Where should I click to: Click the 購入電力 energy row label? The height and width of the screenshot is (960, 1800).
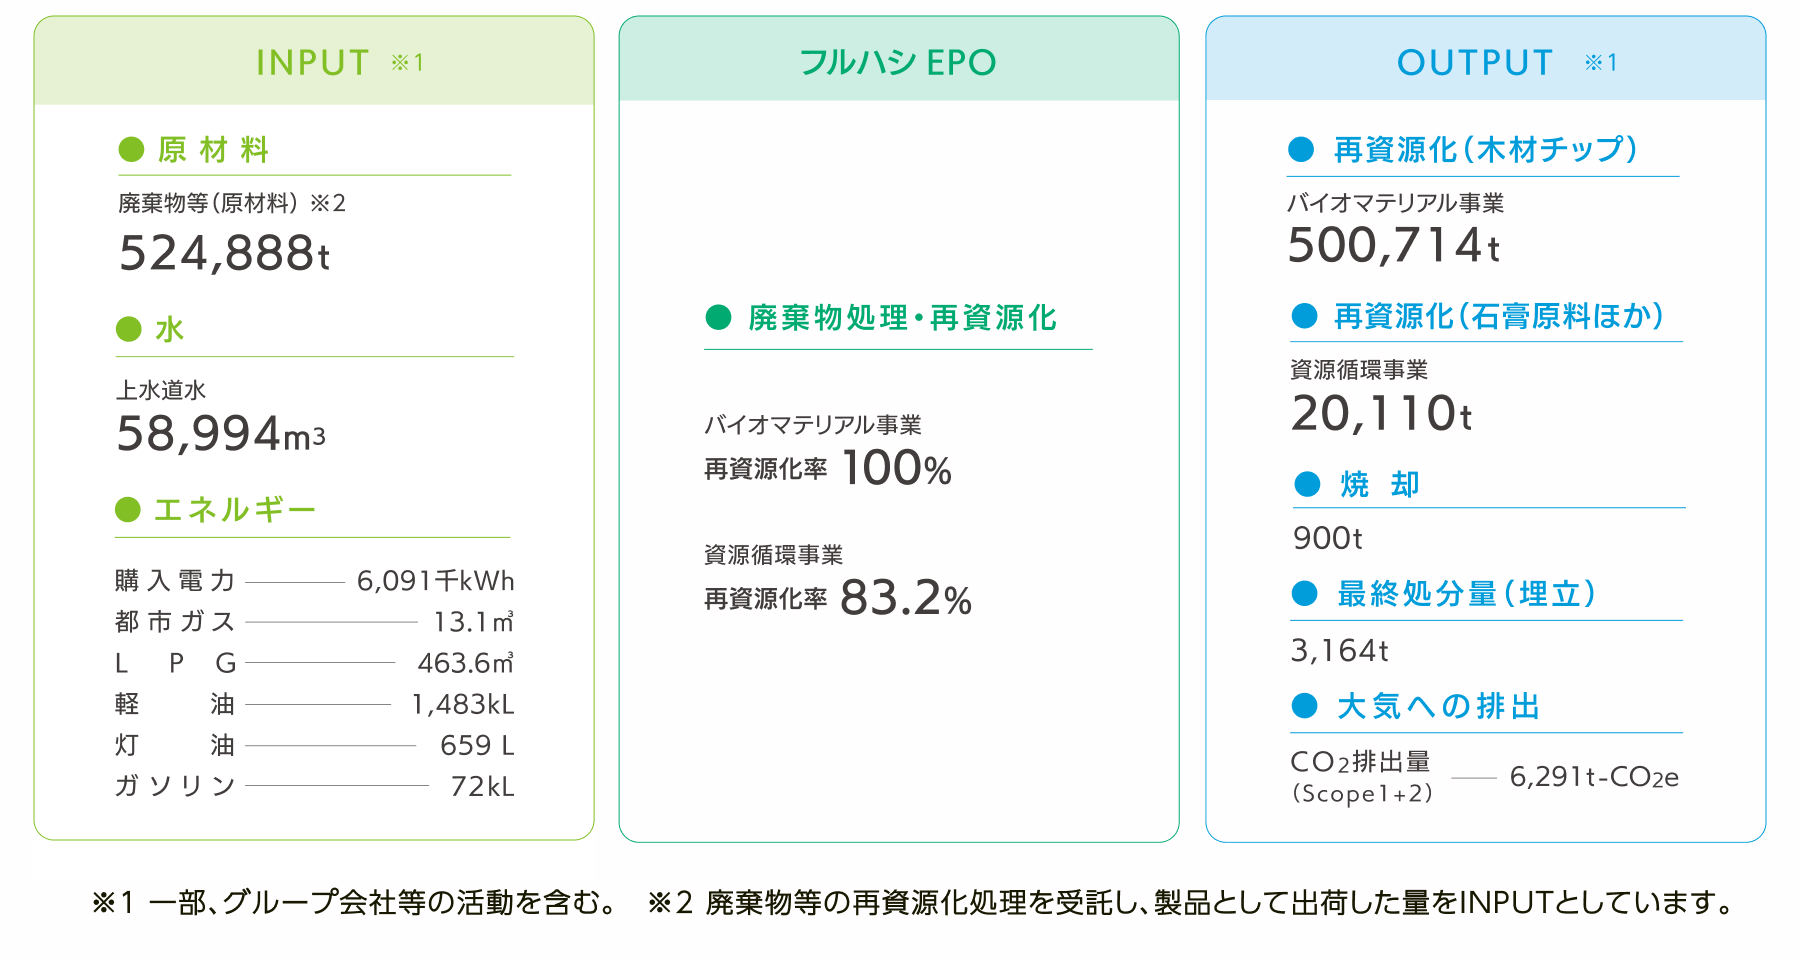(175, 581)
